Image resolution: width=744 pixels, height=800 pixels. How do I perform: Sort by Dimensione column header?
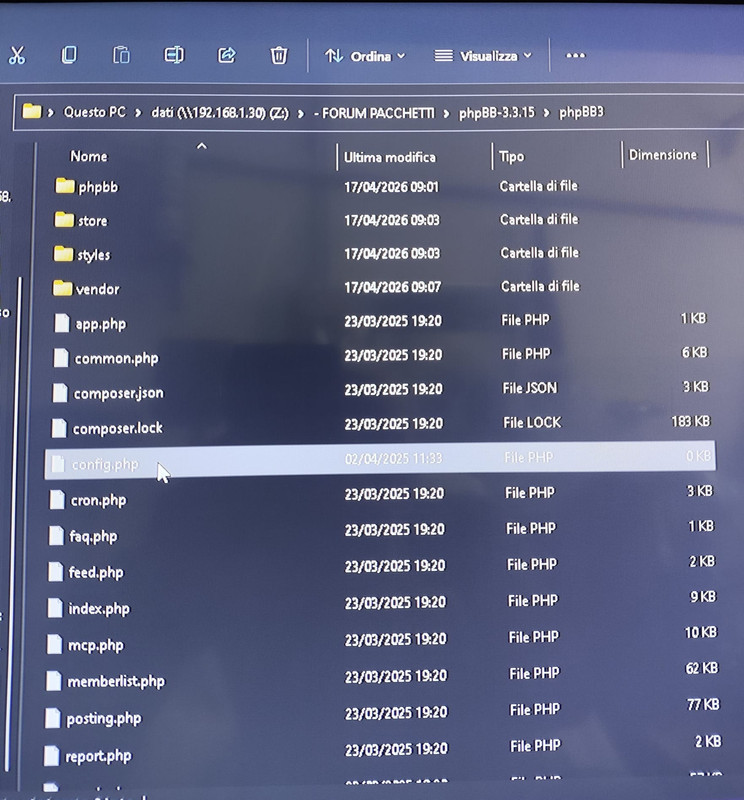pyautogui.click(x=662, y=155)
